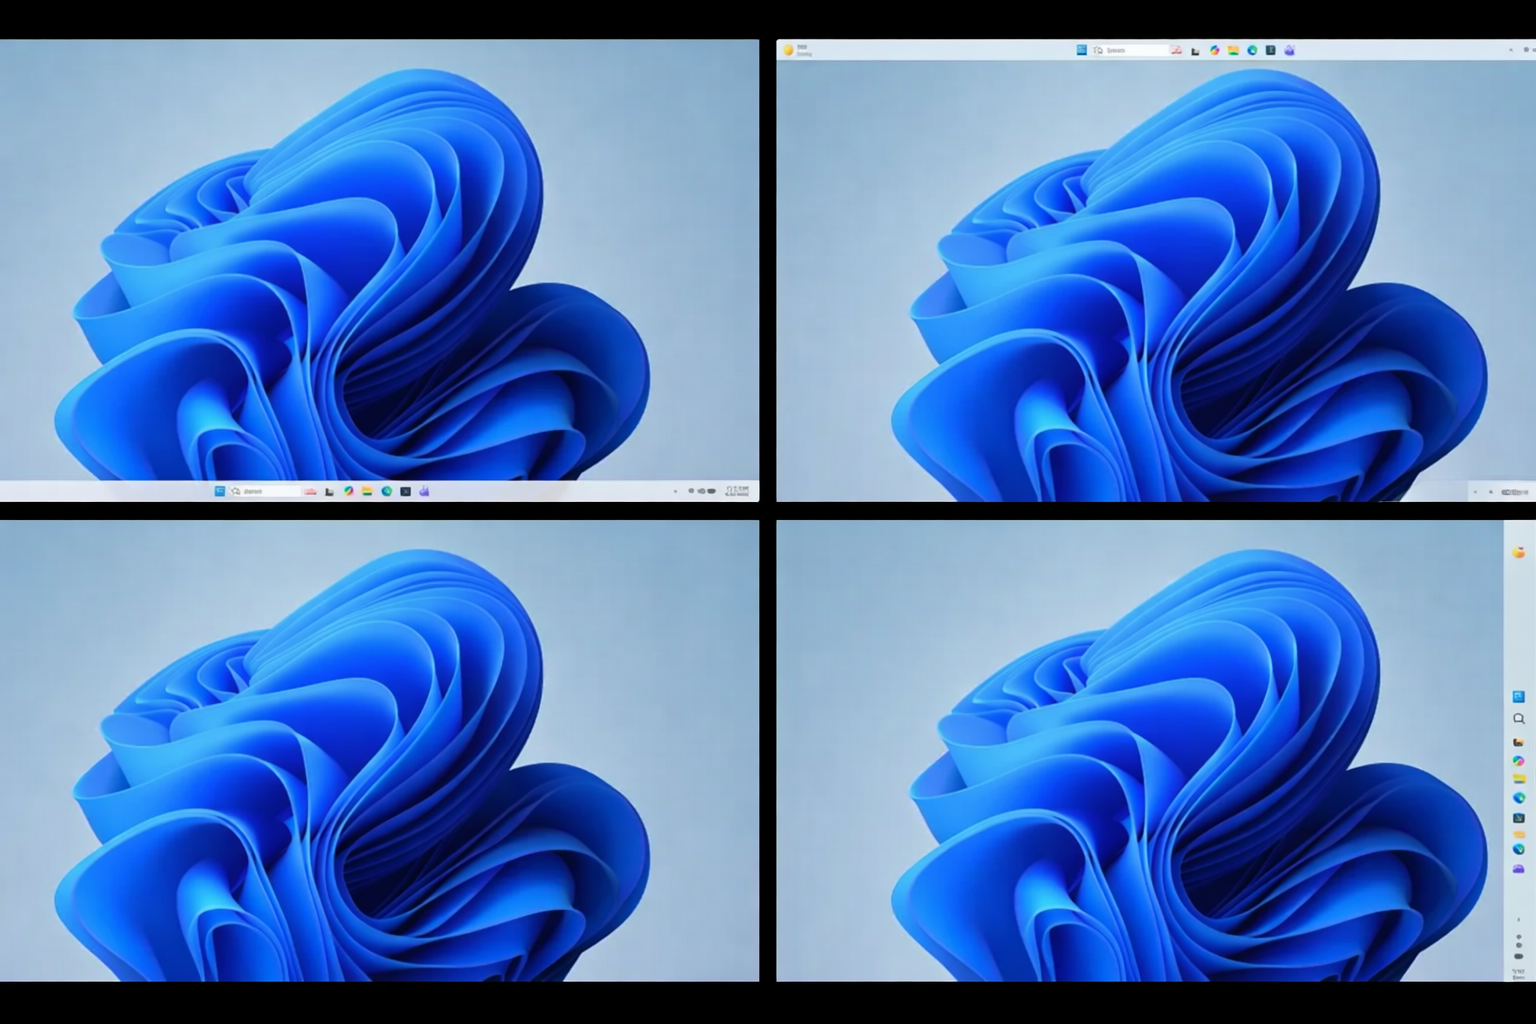Viewport: 1536px width, 1024px height.
Task: Open the dark app icon in top taskbar
Action: (x=1271, y=50)
